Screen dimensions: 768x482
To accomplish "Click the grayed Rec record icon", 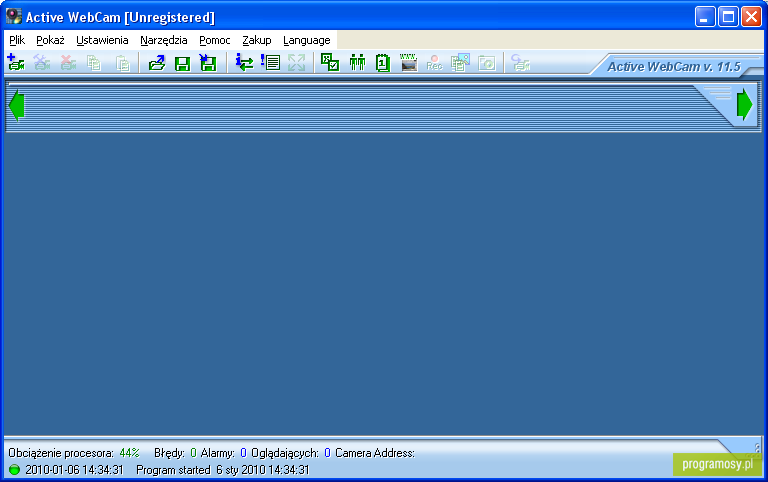I will point(434,63).
